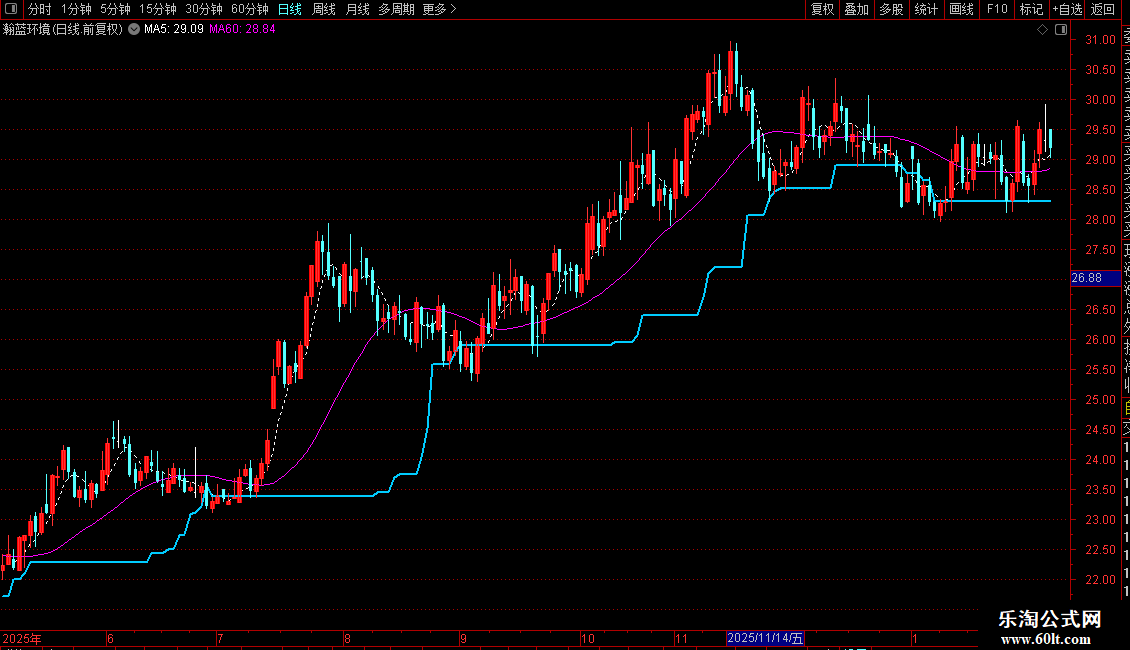Click month 9 label on time axis
The height and width of the screenshot is (650, 1130).
point(463,639)
